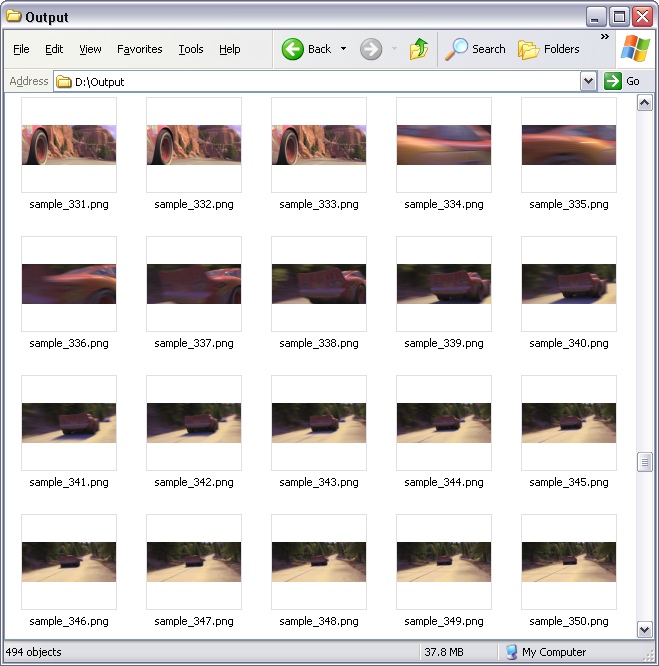Open the Edit menu
Viewport: 659px width, 666px height.
click(x=54, y=49)
